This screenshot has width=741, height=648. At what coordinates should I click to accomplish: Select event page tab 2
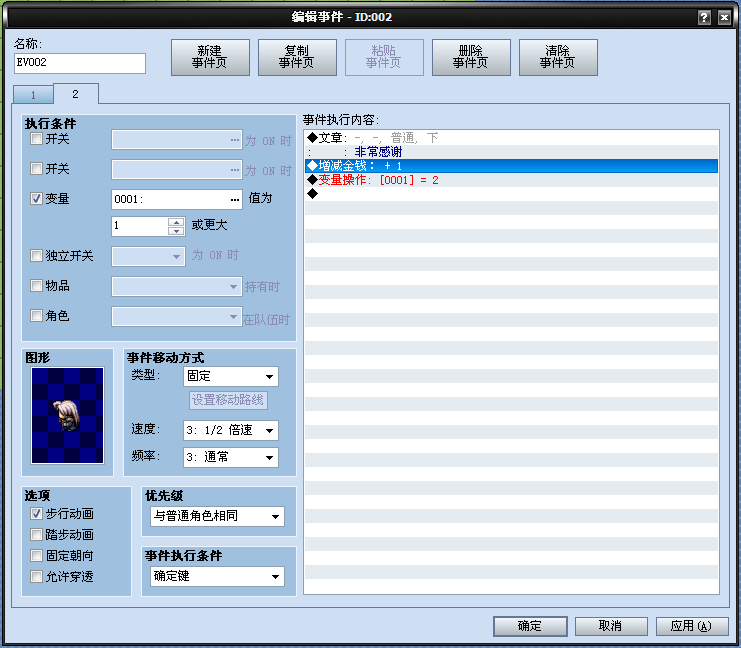(x=76, y=94)
